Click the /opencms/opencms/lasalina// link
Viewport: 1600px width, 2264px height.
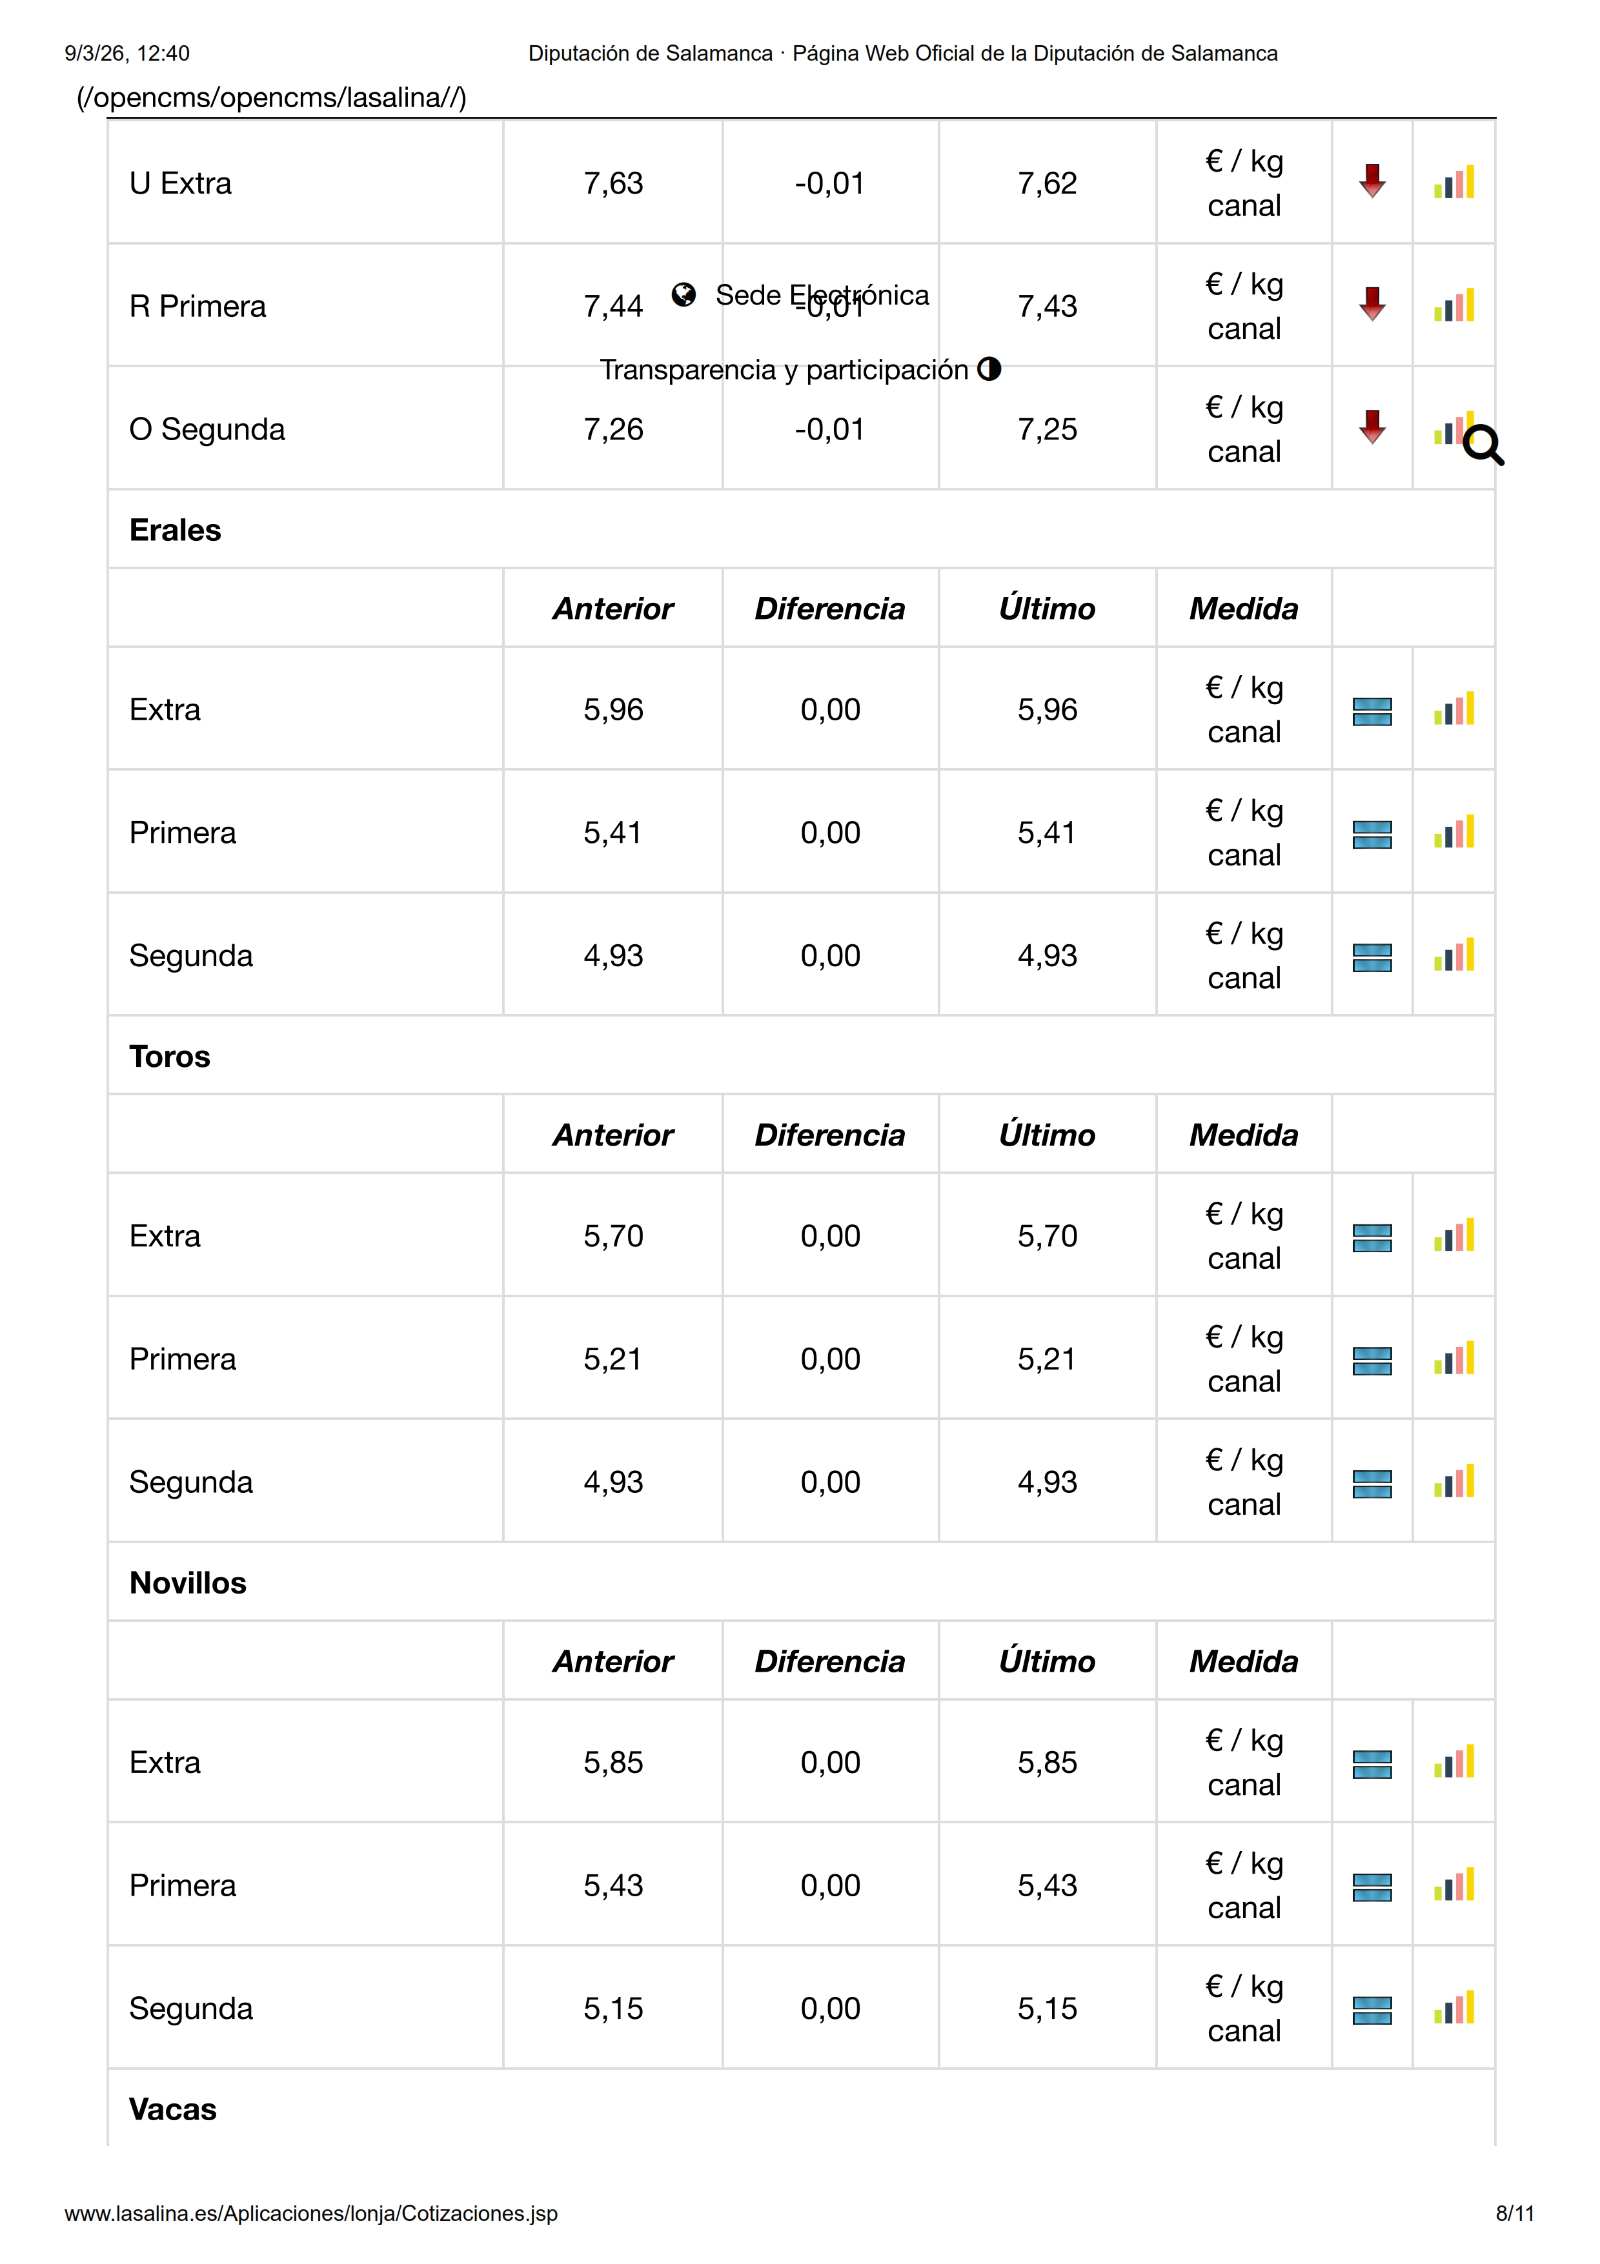coord(271,98)
